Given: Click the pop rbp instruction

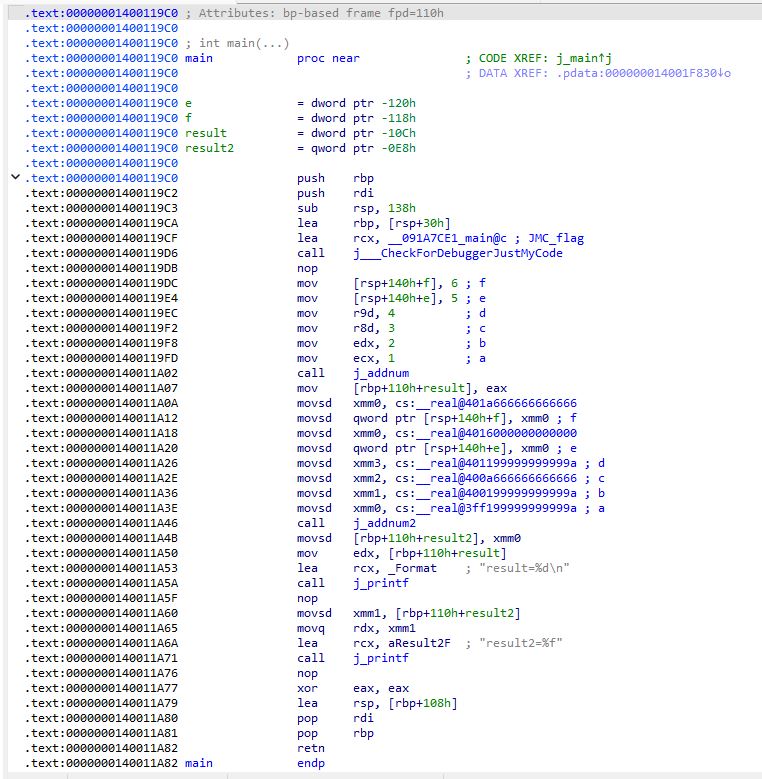Looking at the screenshot, I should (x=335, y=733).
